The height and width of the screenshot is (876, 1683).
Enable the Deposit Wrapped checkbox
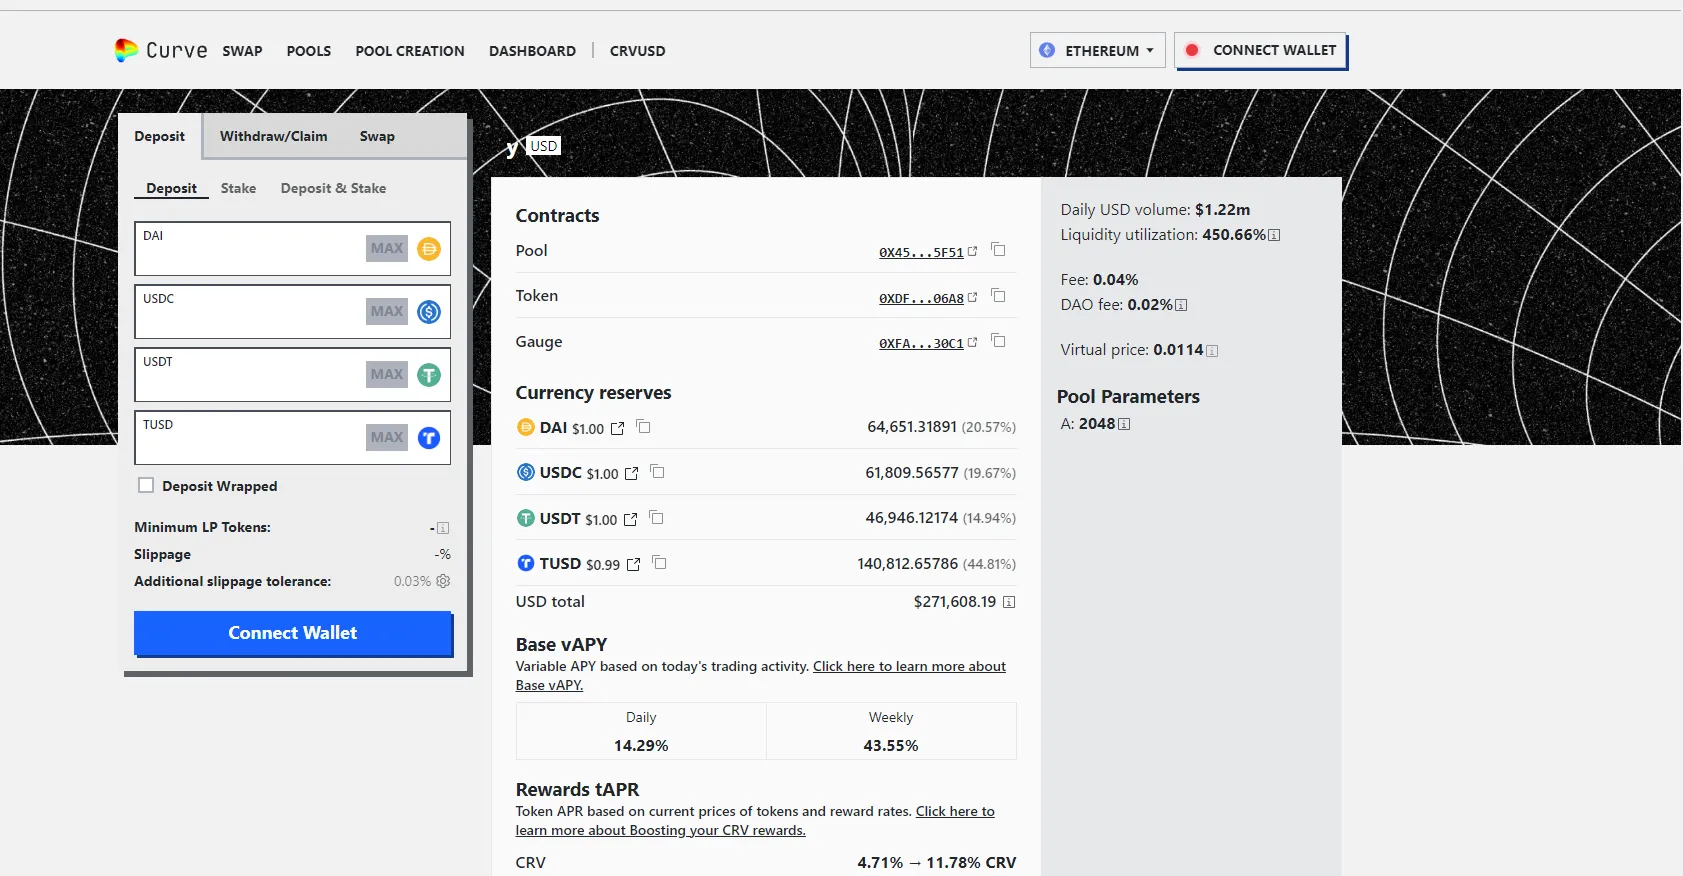[x=146, y=486]
